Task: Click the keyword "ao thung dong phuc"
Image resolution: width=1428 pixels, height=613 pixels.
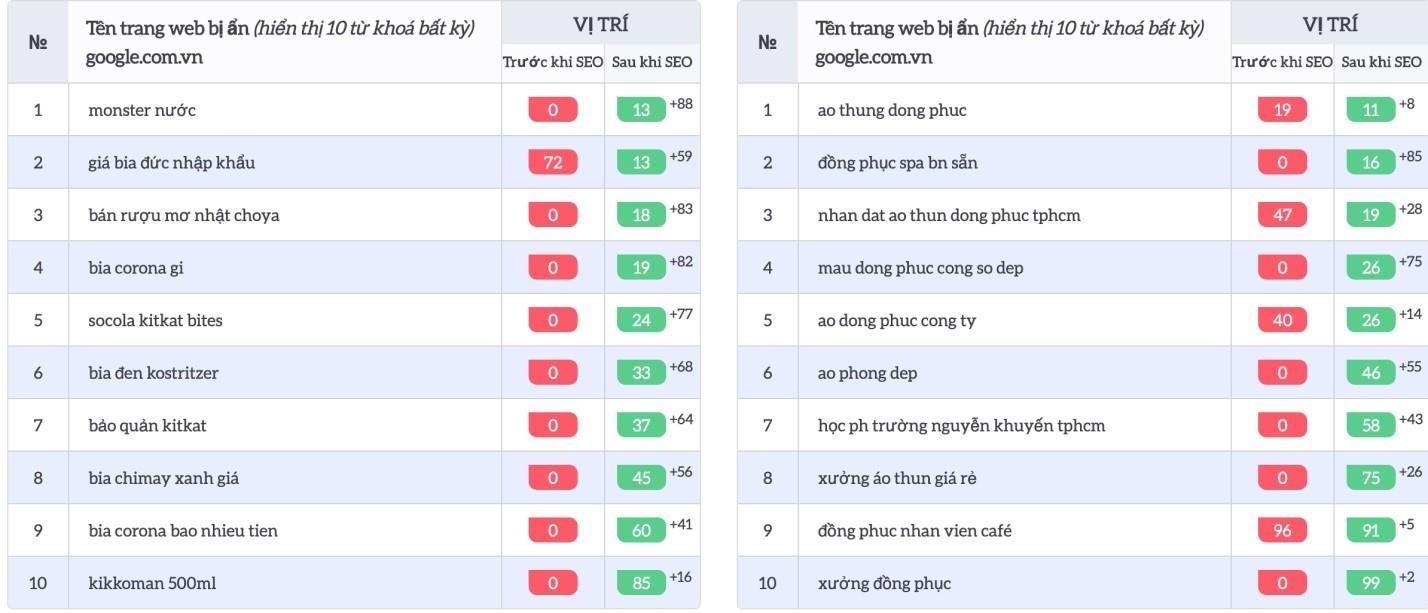Action: [892, 110]
